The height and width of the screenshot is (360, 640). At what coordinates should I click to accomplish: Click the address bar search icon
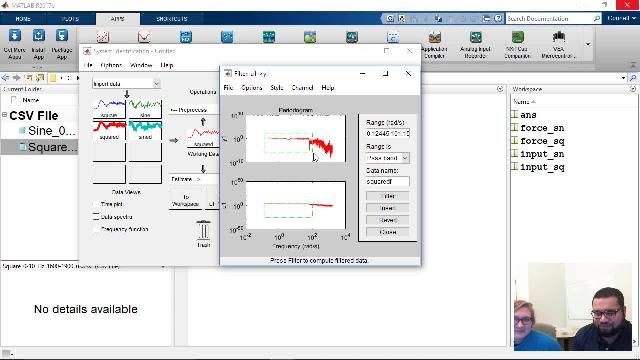pyautogui.click(x=633, y=78)
